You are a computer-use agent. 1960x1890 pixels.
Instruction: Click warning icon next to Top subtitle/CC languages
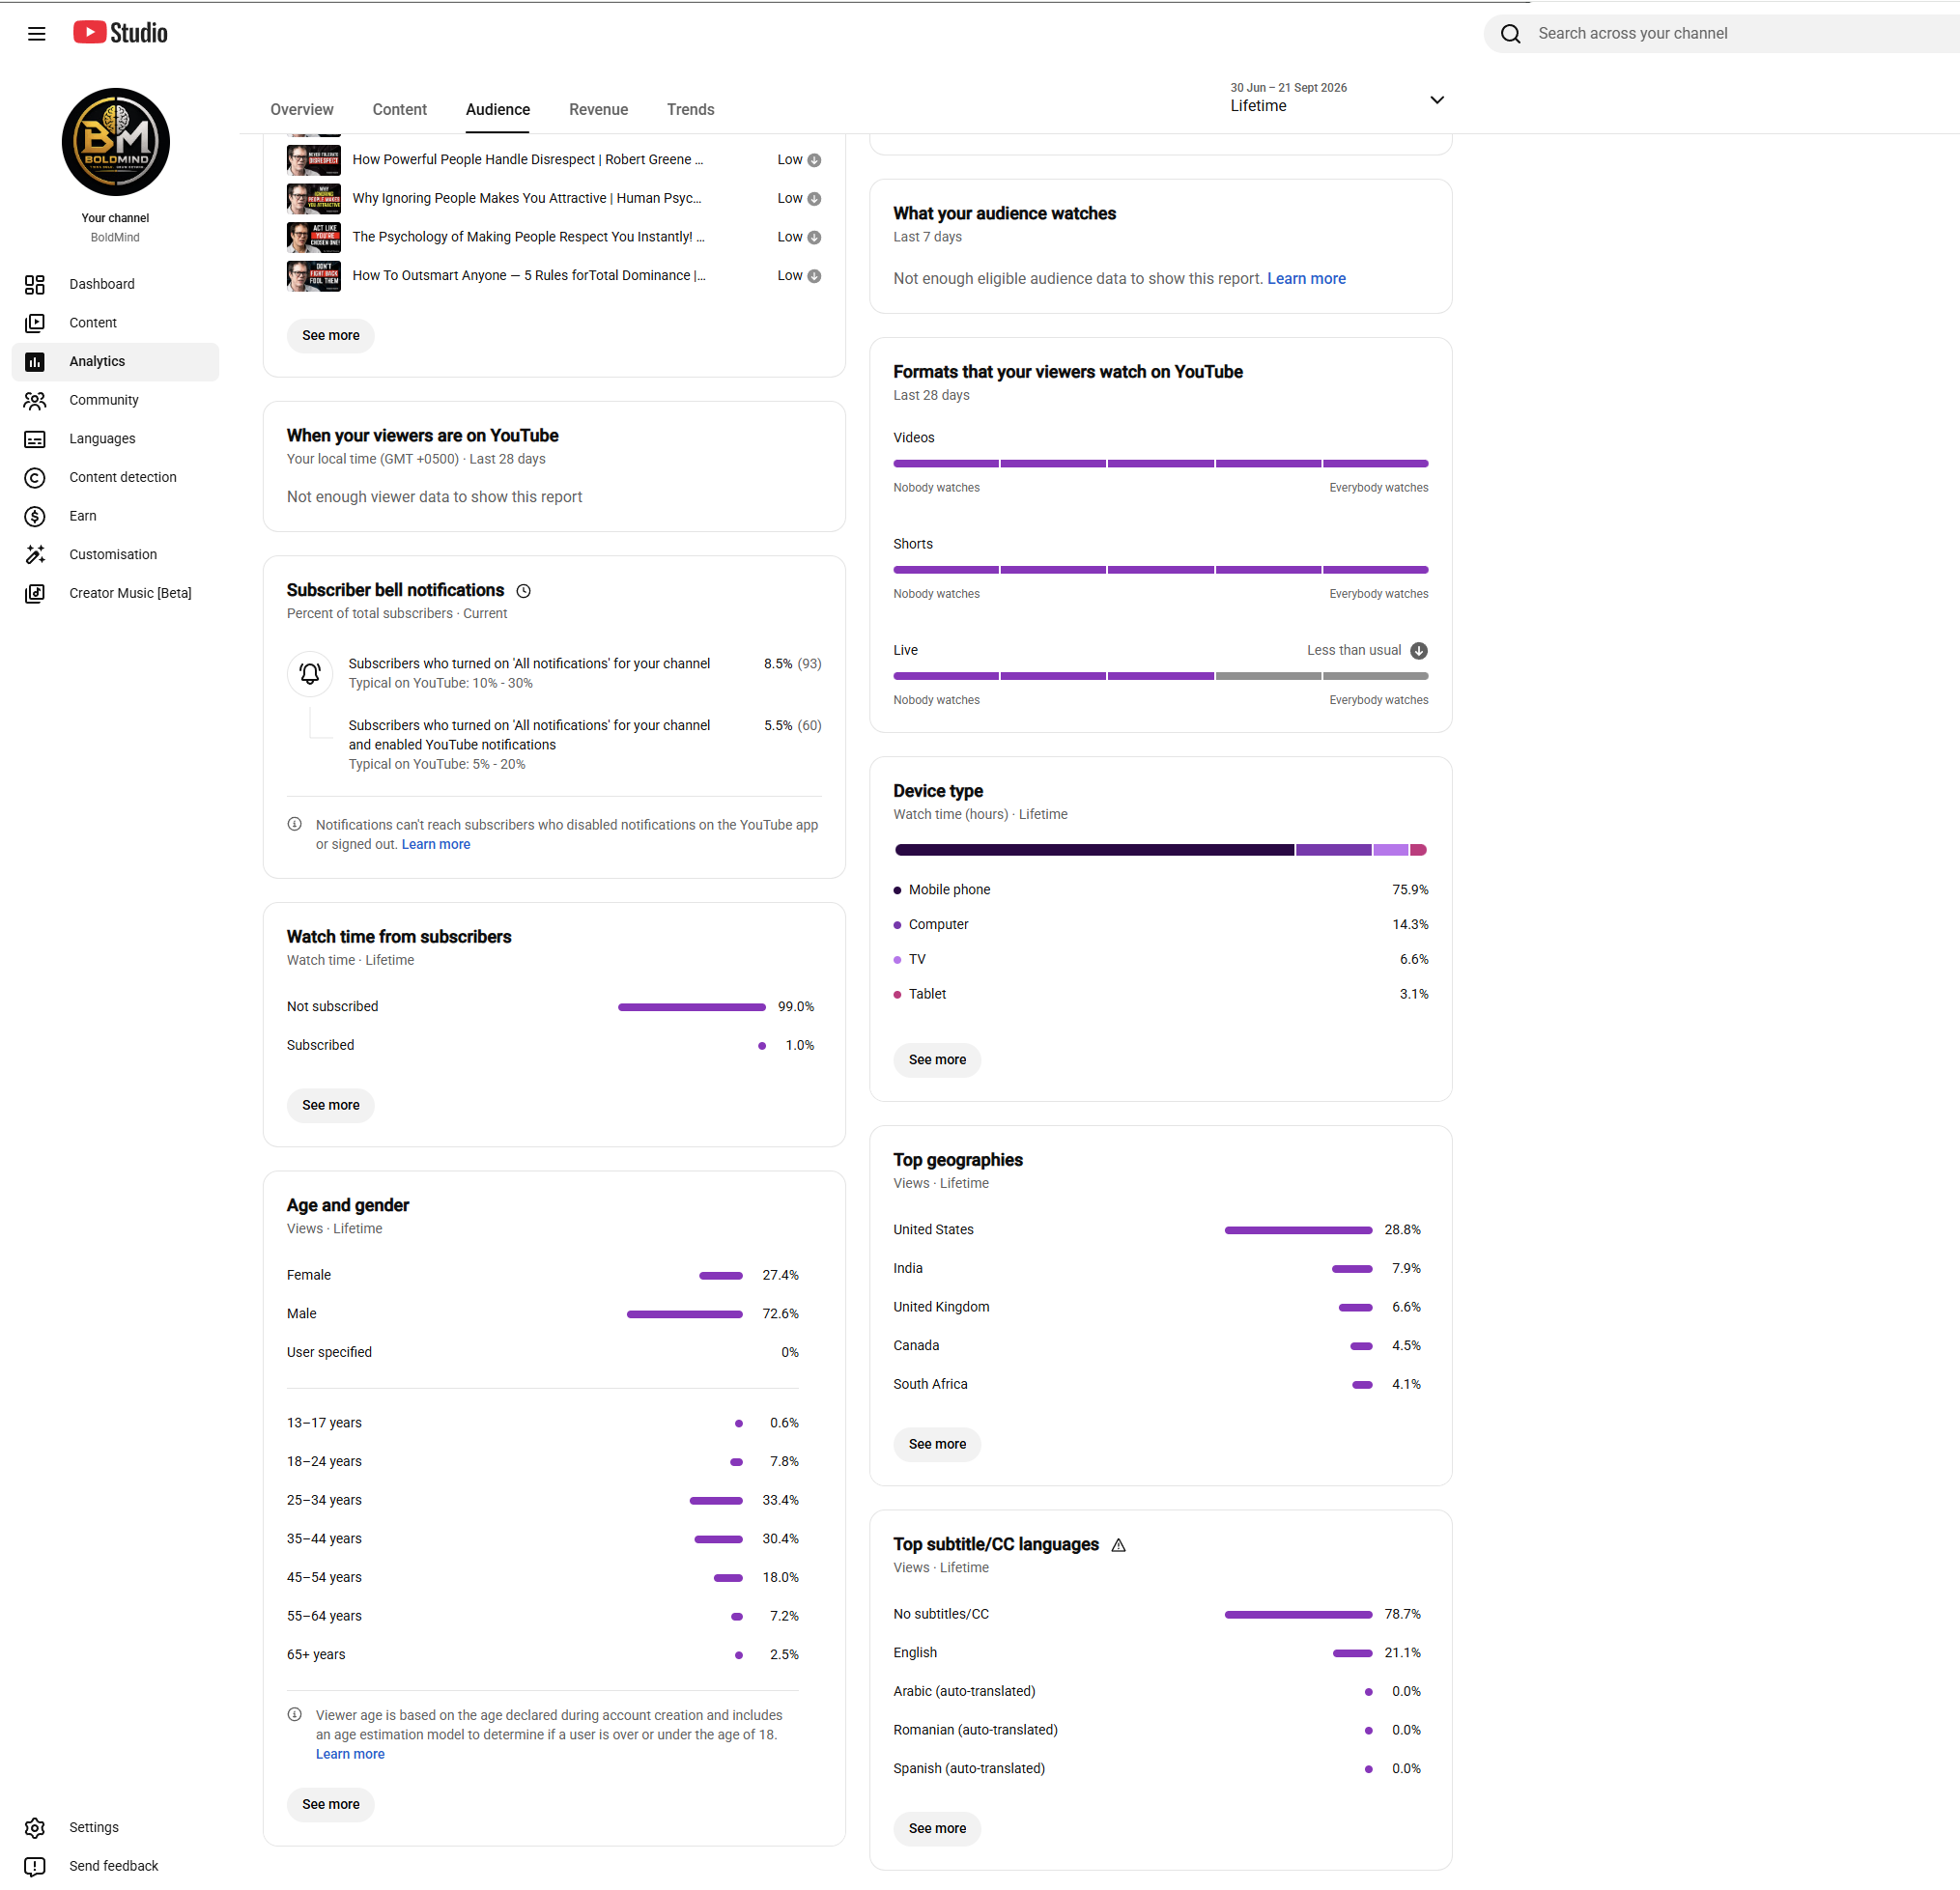pyautogui.click(x=1118, y=1546)
